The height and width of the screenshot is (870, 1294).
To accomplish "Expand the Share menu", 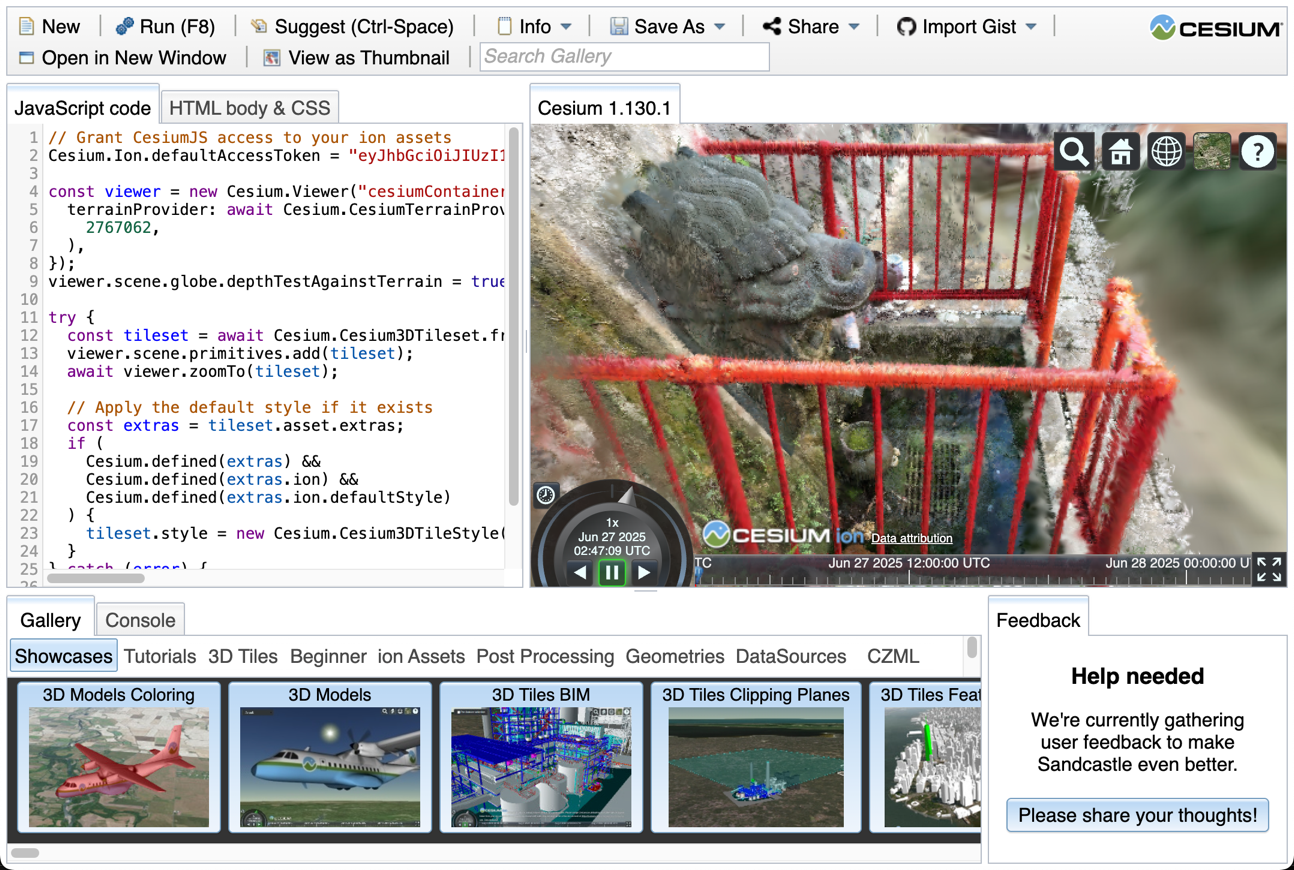I will [810, 26].
